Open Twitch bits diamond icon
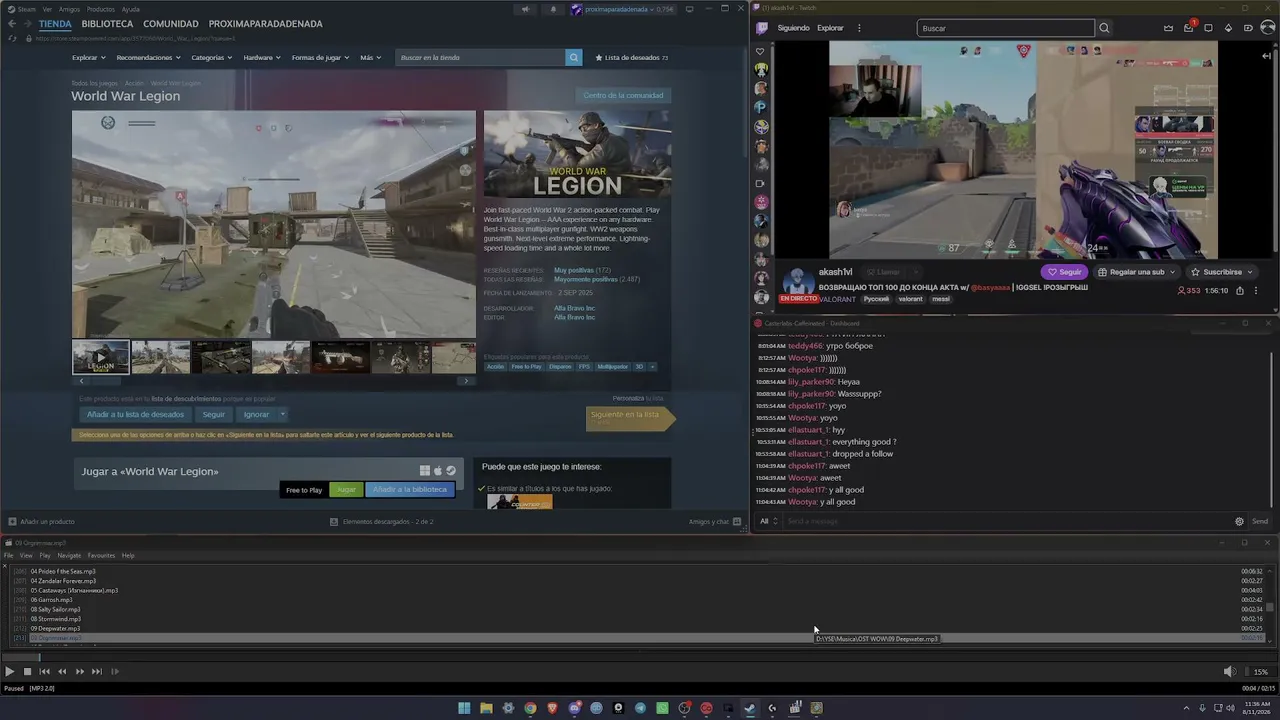 tap(1228, 28)
